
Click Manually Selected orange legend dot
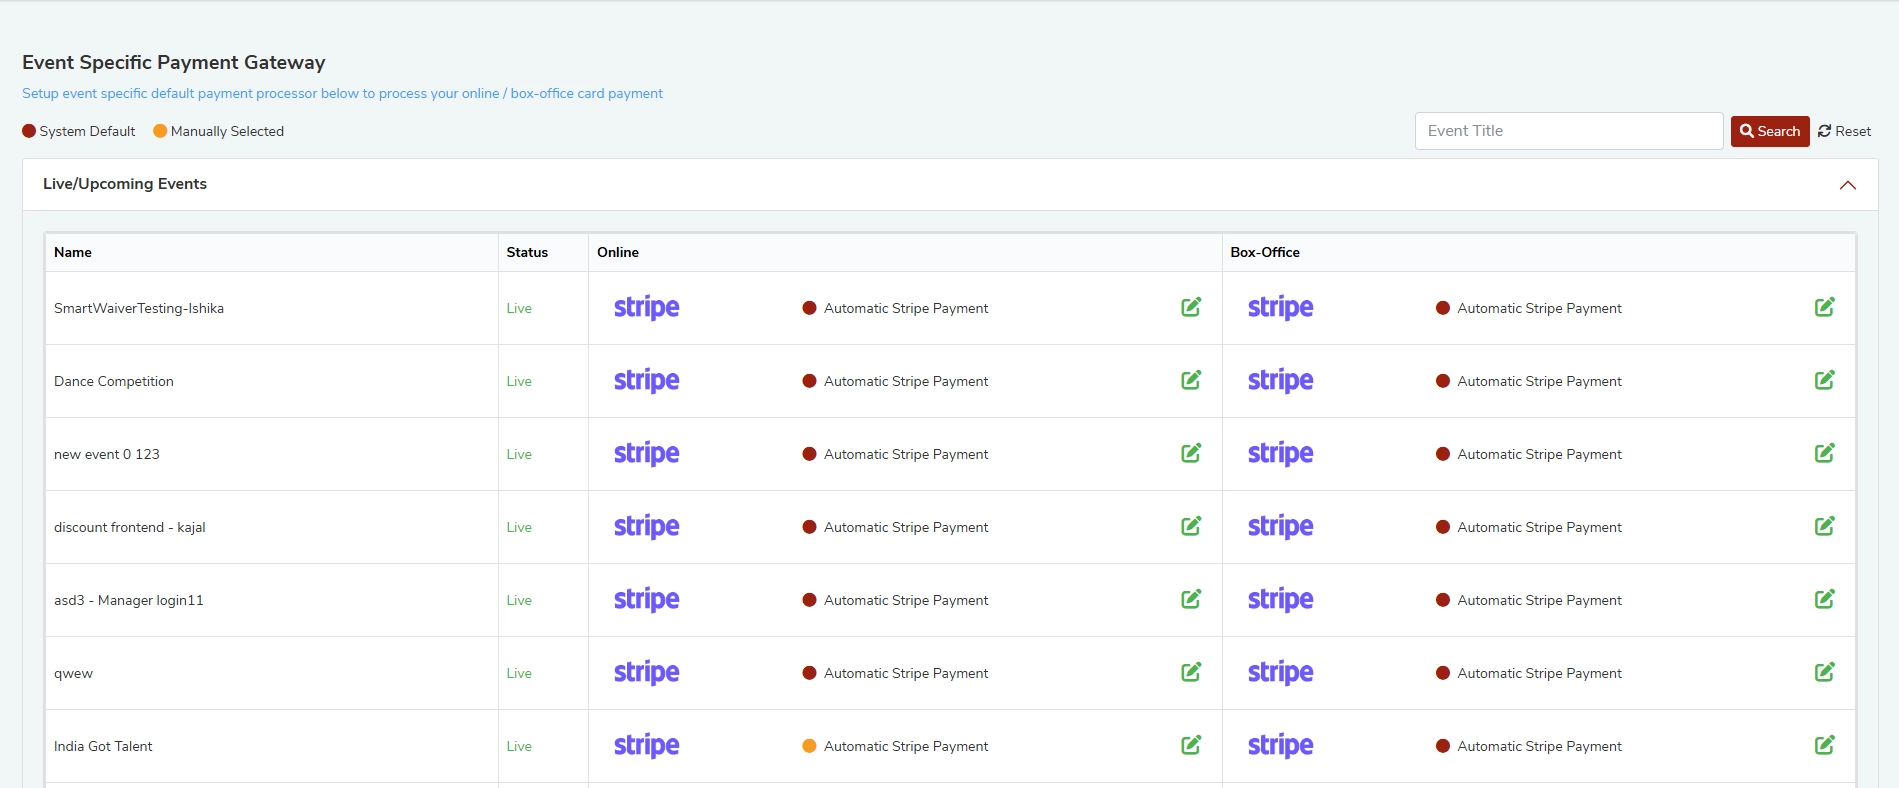160,131
